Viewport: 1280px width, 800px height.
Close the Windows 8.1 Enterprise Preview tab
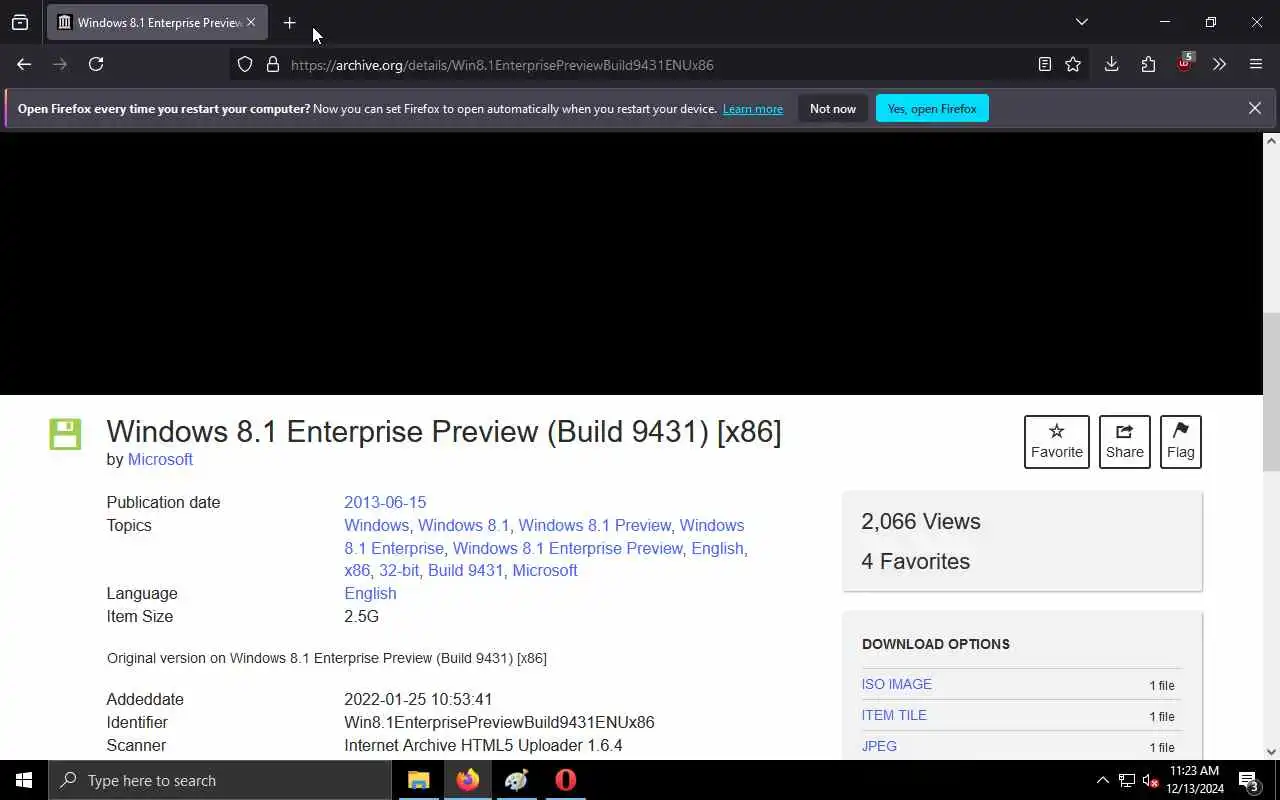tap(251, 22)
